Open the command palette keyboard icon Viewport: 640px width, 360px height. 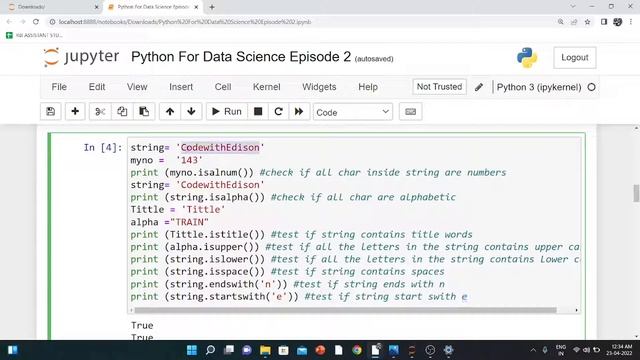click(x=411, y=111)
